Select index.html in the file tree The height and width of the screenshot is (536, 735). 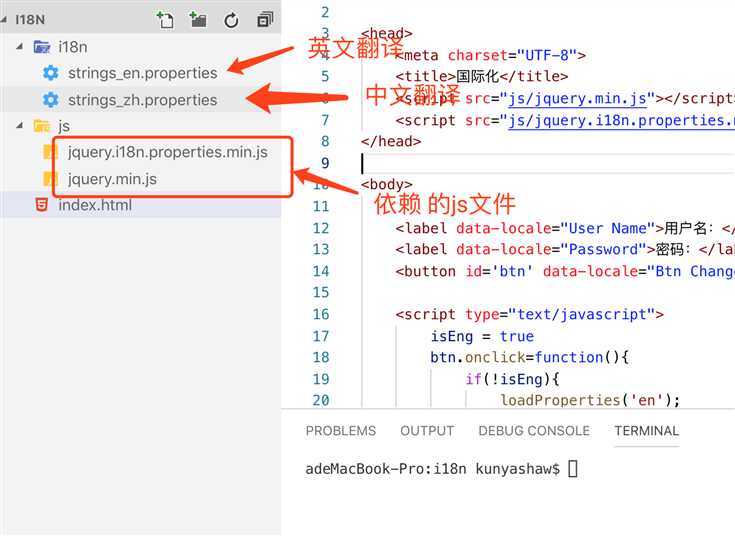pos(95,205)
